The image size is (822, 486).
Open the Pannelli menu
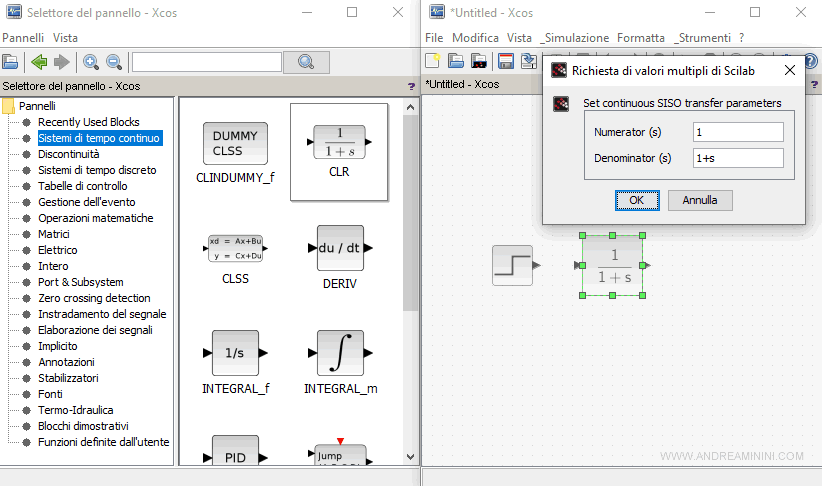[x=23, y=38]
